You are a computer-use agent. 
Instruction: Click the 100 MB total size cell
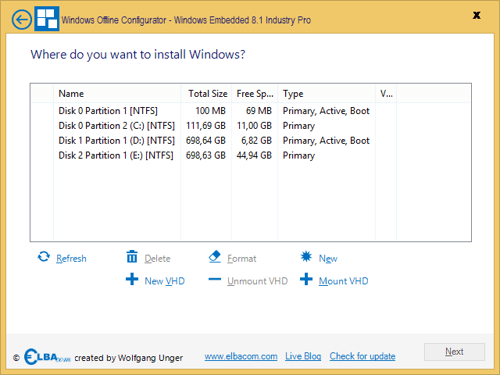(x=210, y=111)
